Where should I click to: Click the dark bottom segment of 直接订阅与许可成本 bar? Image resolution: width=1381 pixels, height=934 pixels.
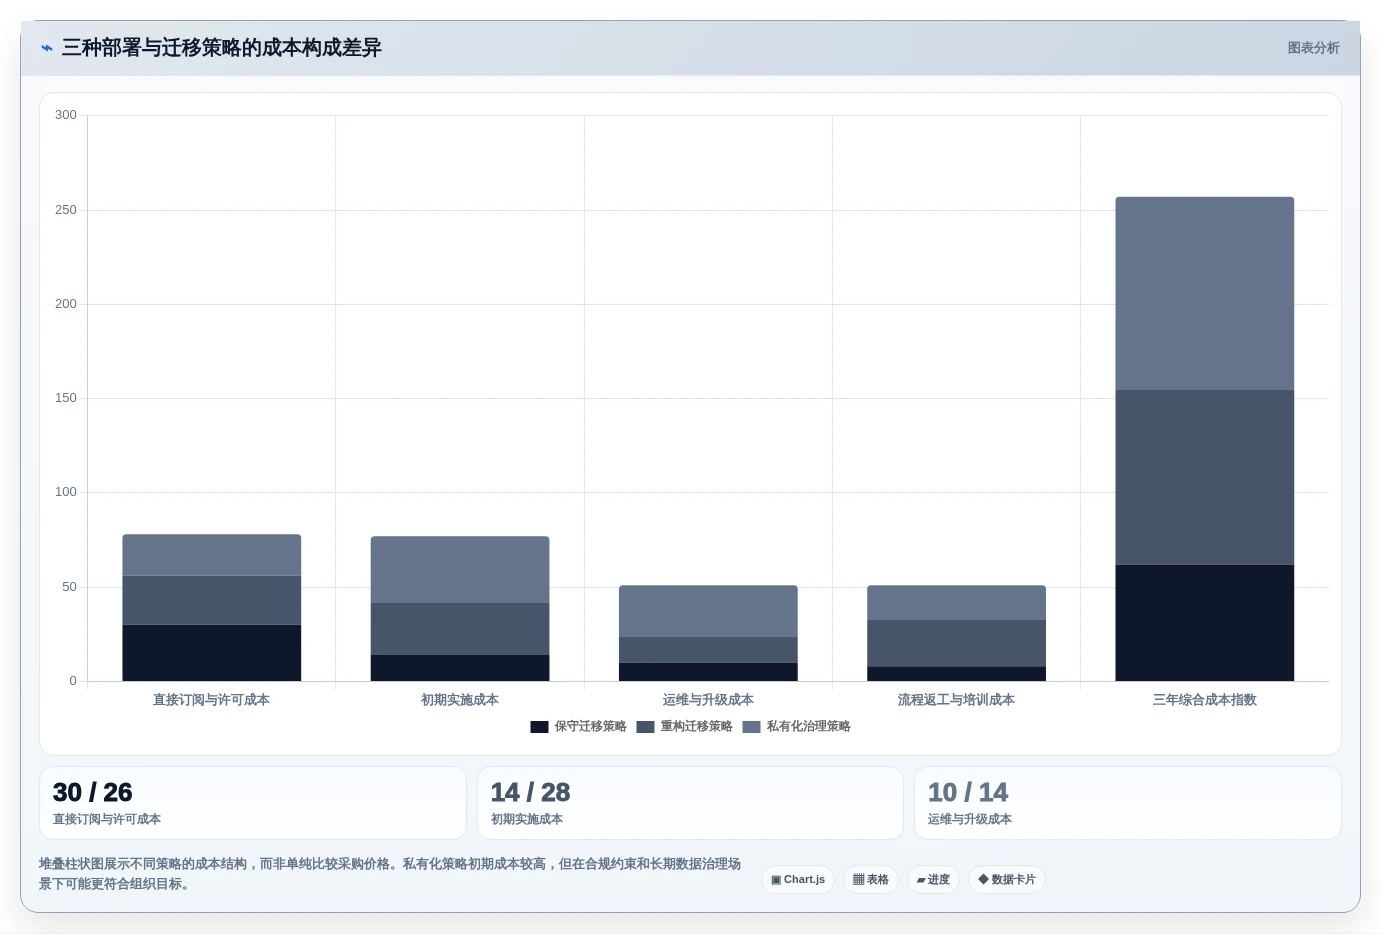click(212, 653)
